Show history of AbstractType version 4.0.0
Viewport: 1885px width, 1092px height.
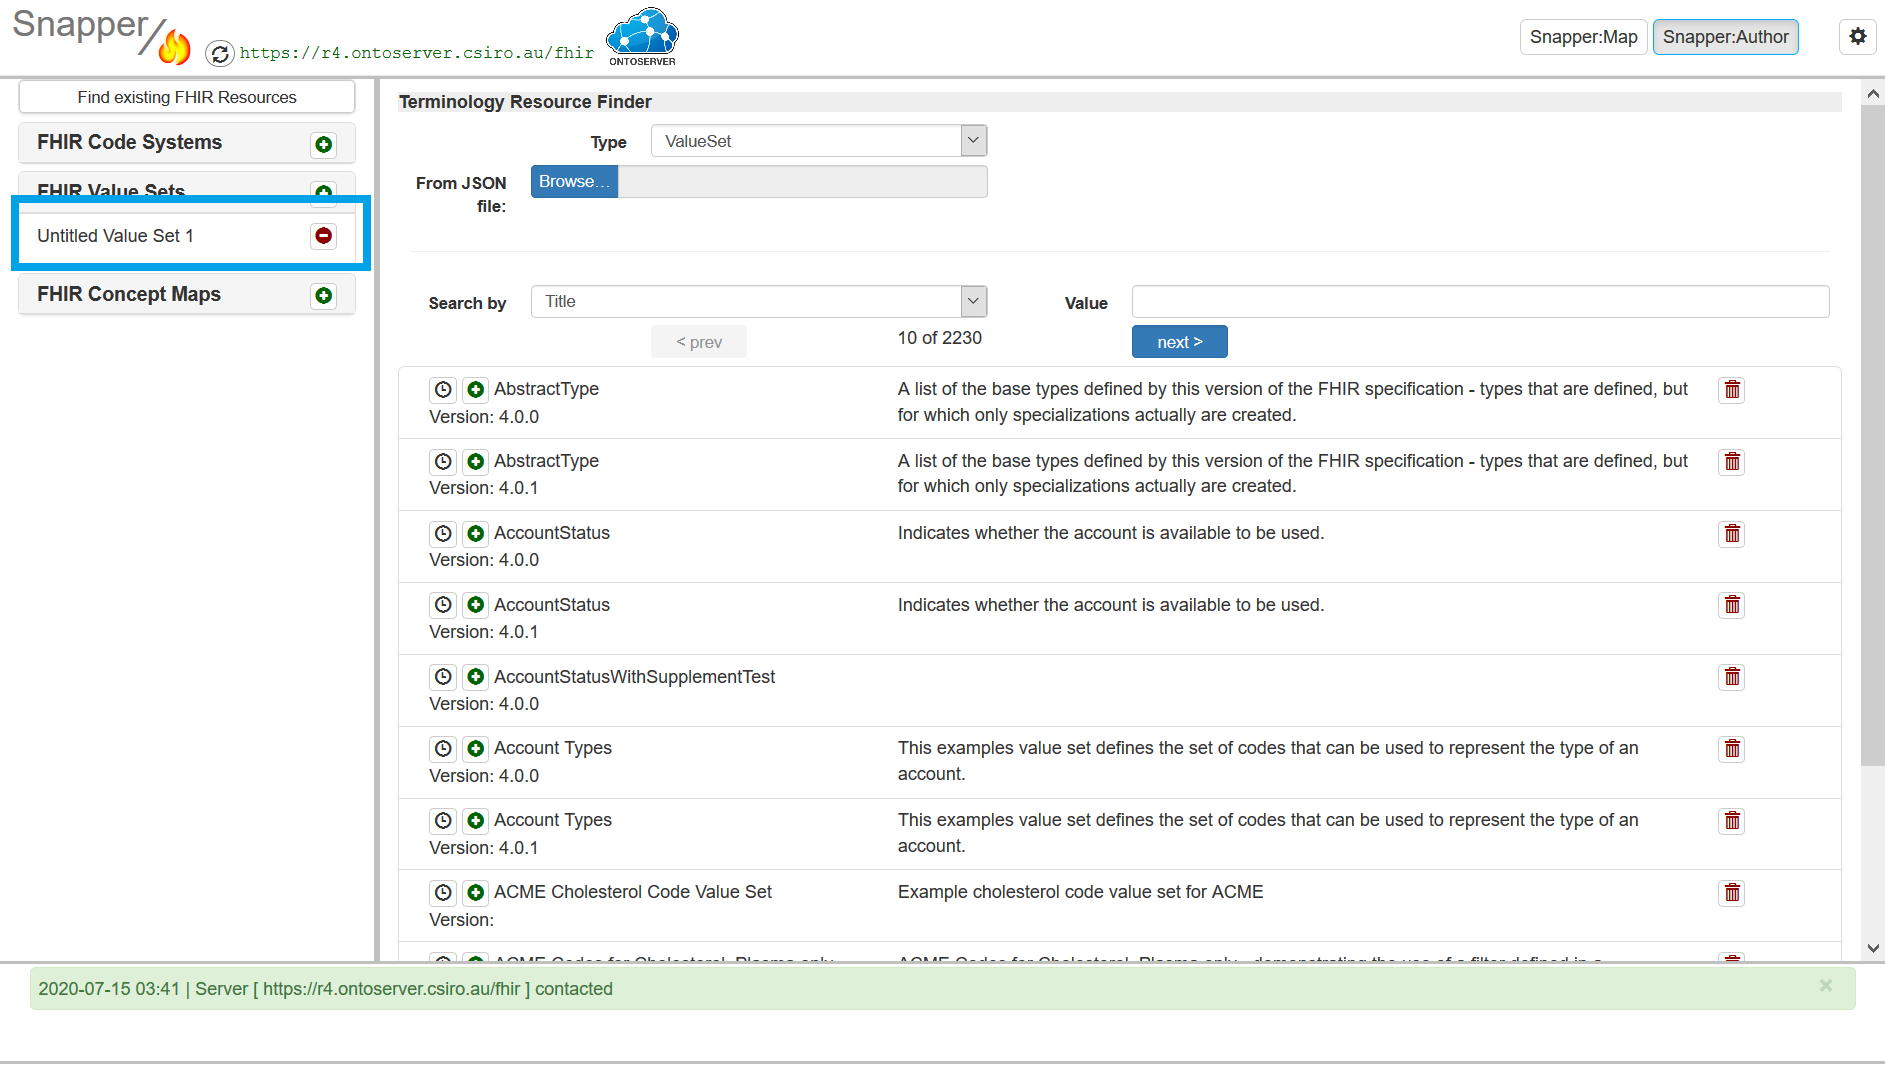click(443, 390)
